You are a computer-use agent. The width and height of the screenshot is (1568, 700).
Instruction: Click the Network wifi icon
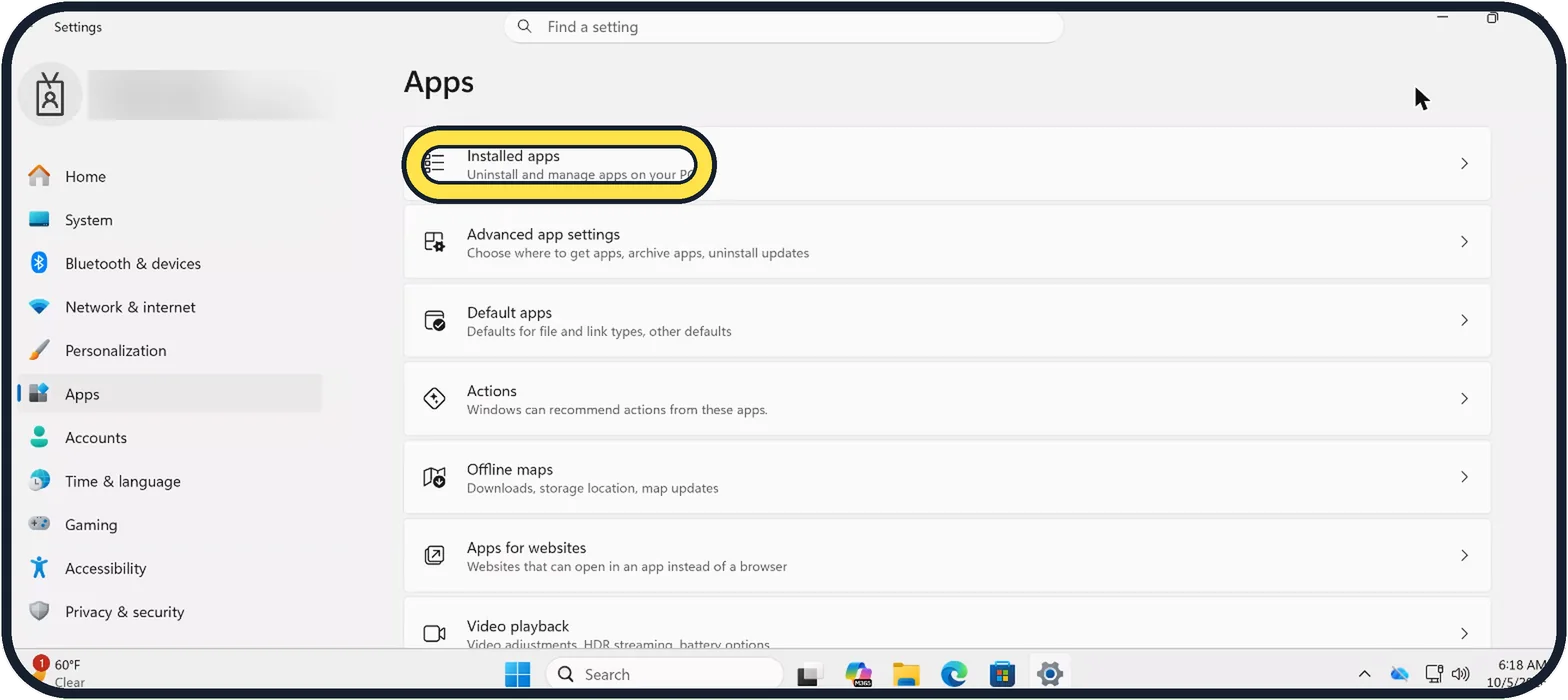coord(39,307)
